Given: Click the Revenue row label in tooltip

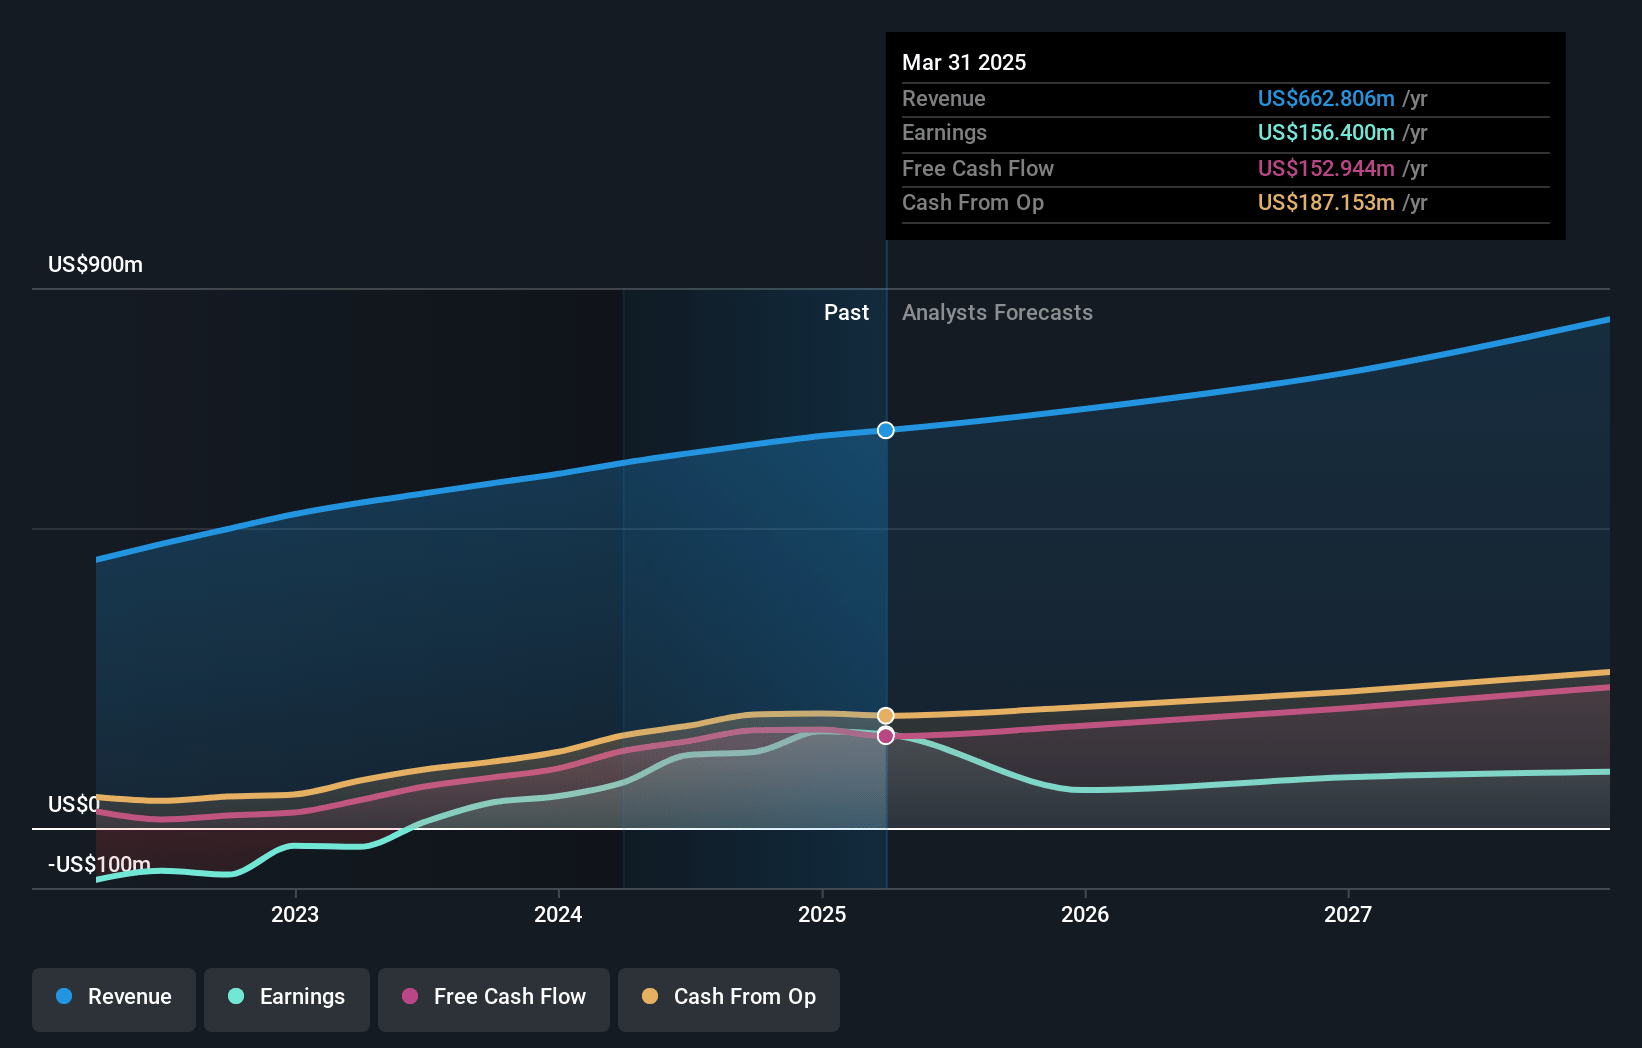Looking at the screenshot, I should coord(944,98).
